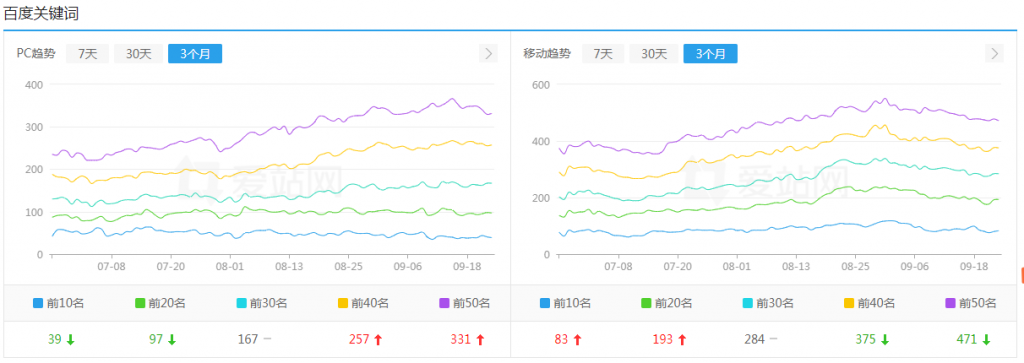
Task: Click the mobile value 284
Action: (755, 339)
